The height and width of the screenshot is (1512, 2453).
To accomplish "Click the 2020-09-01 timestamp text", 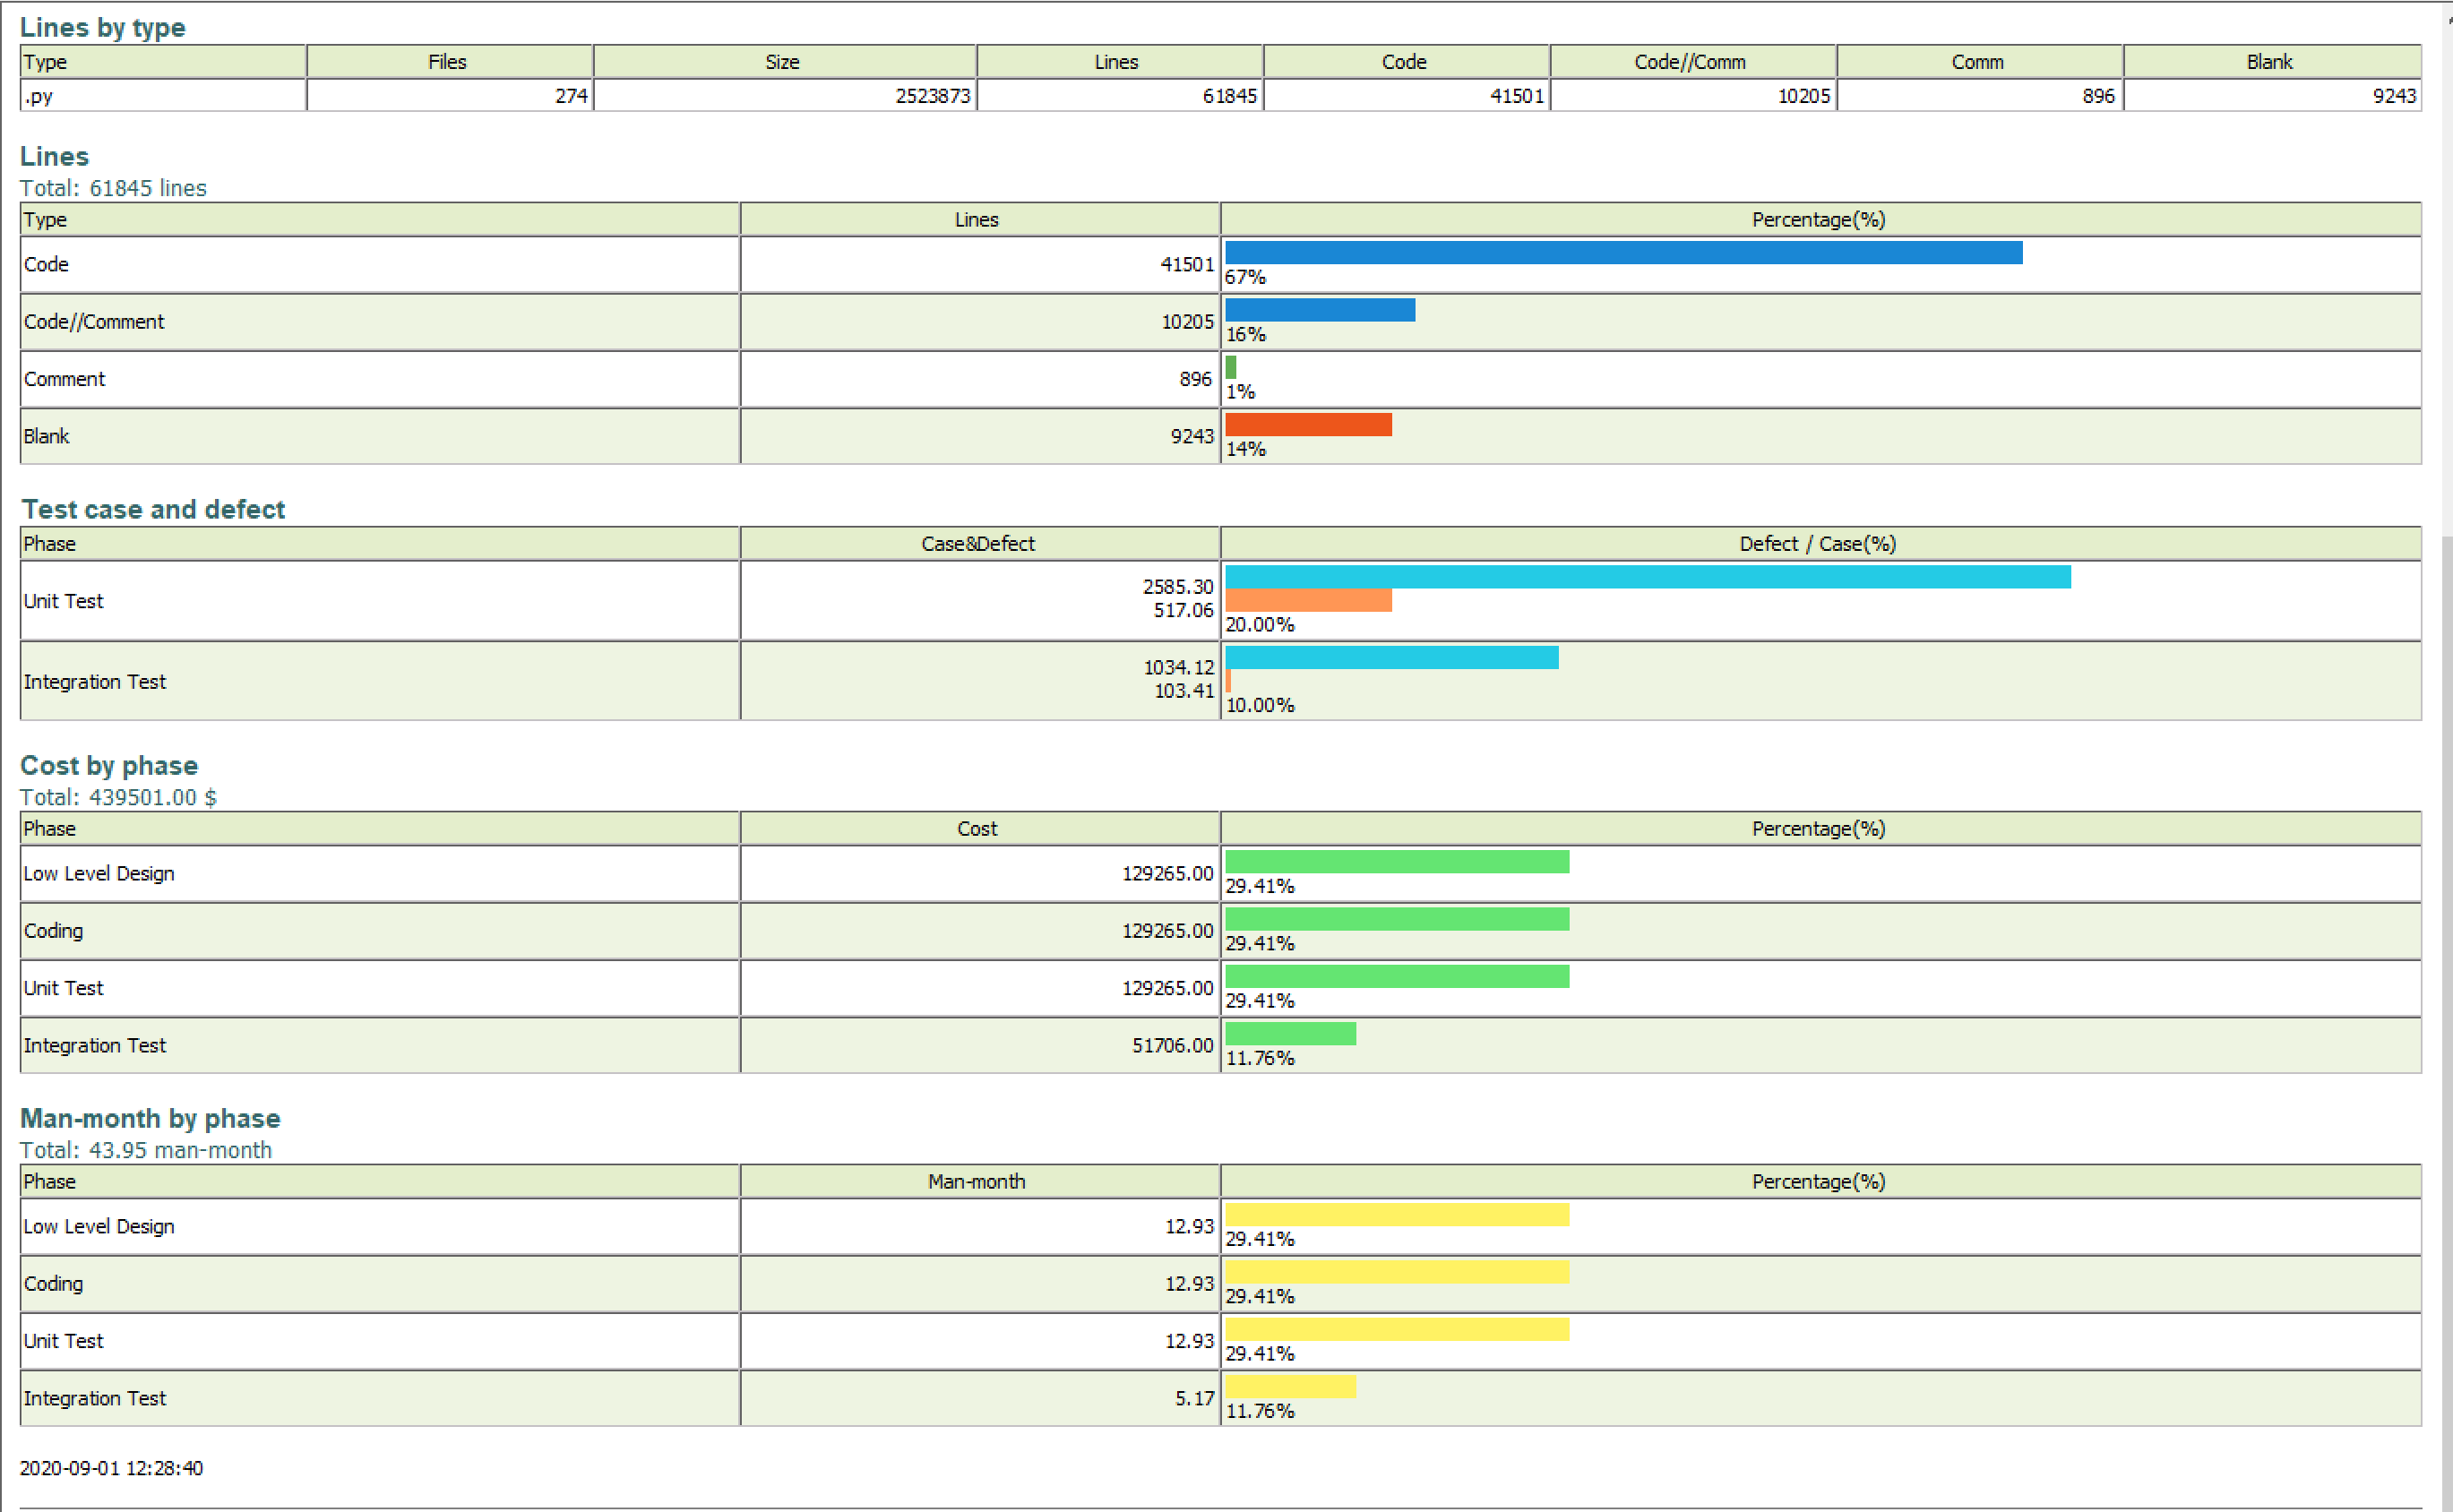I will [x=111, y=1468].
